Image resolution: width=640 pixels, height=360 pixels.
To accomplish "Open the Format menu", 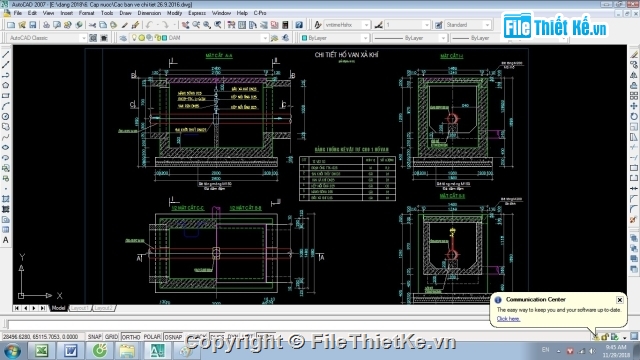I will [86, 13].
